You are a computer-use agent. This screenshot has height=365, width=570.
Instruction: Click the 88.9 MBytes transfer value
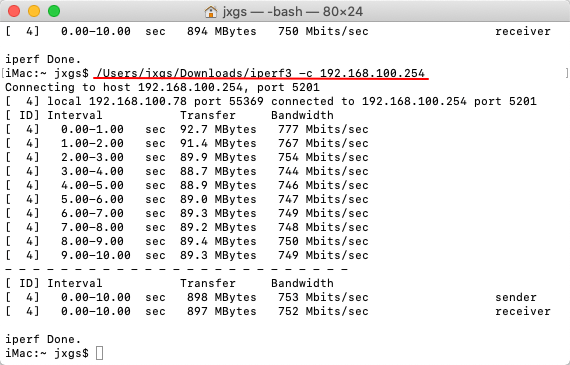pos(218,185)
